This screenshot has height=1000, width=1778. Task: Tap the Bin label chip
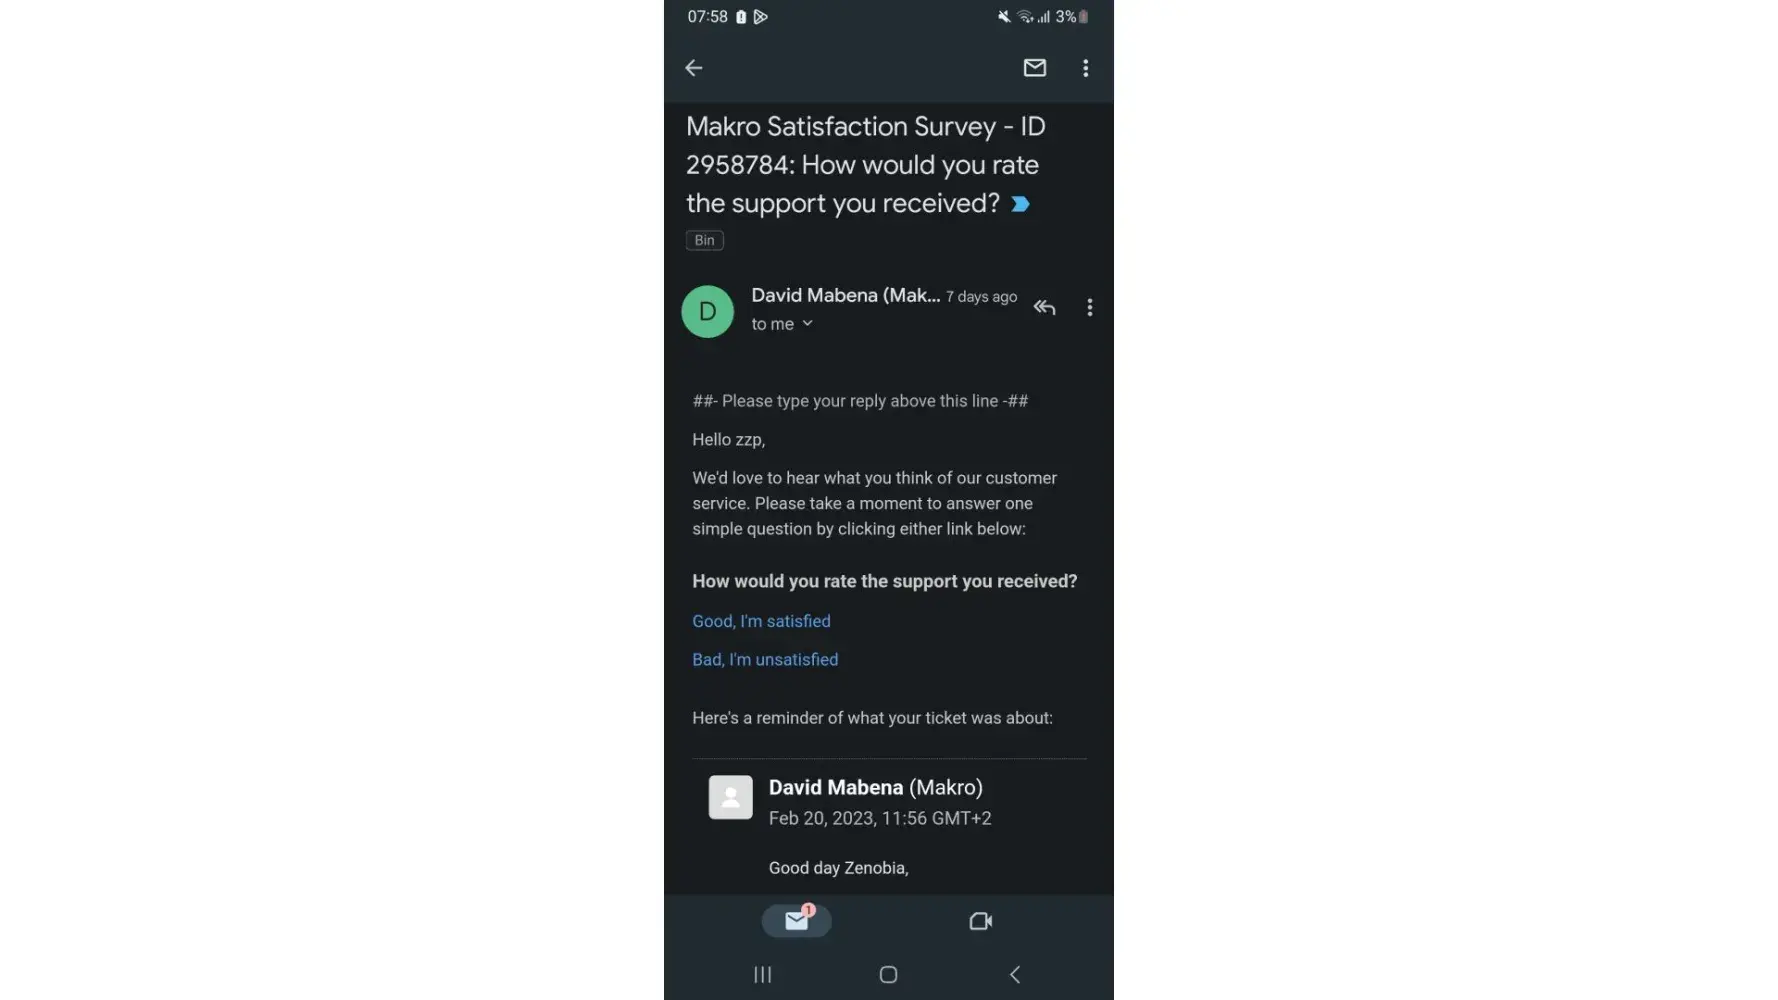point(704,240)
